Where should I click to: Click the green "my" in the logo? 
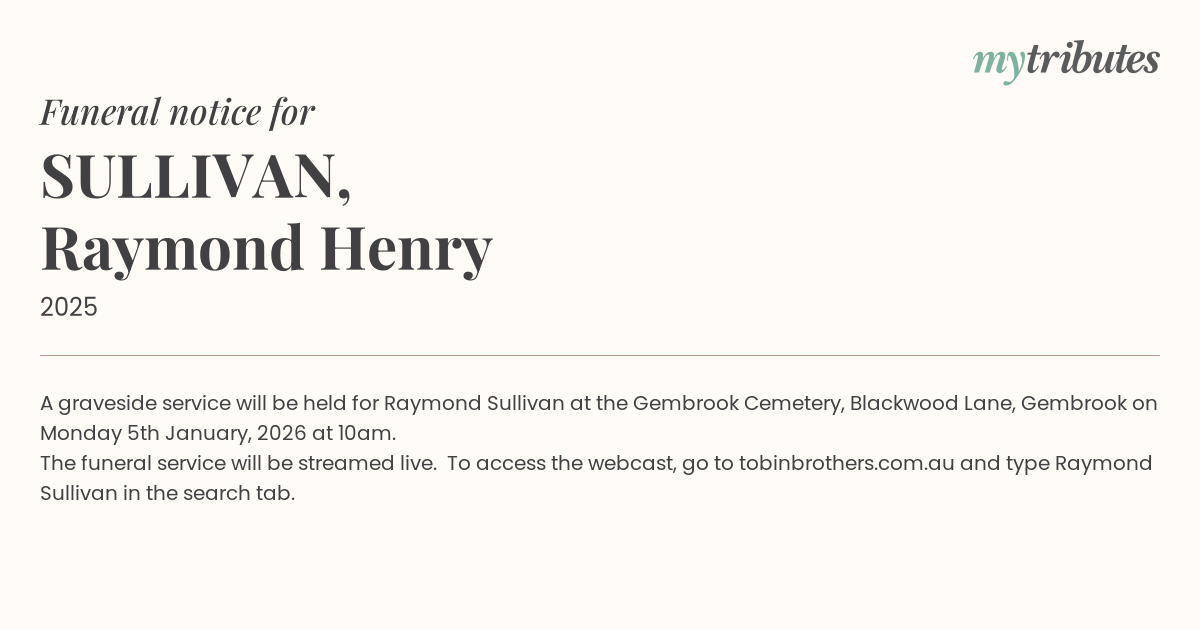pyautogui.click(x=998, y=62)
